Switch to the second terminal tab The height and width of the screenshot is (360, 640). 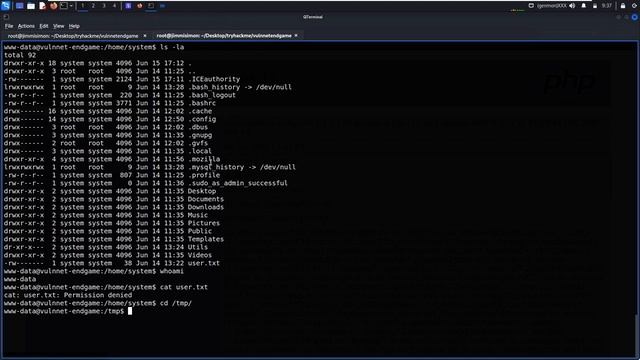tap(224, 36)
